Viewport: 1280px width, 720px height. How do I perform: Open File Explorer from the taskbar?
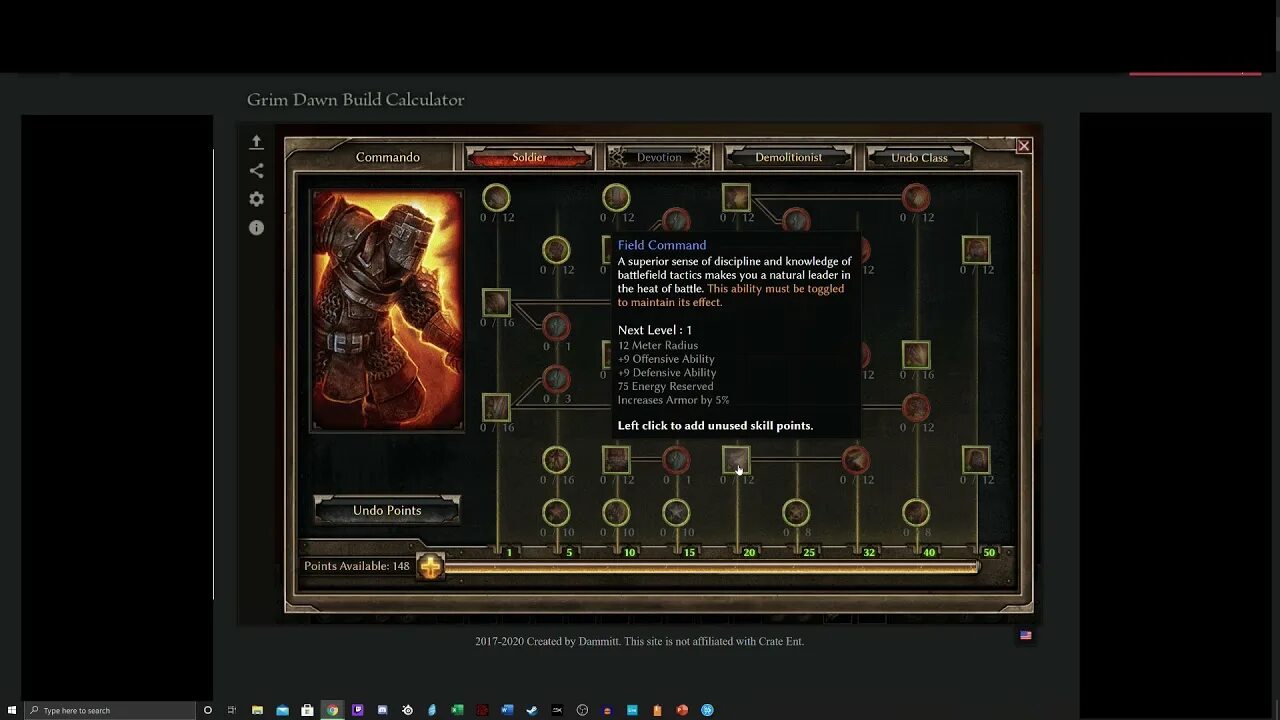(257, 710)
